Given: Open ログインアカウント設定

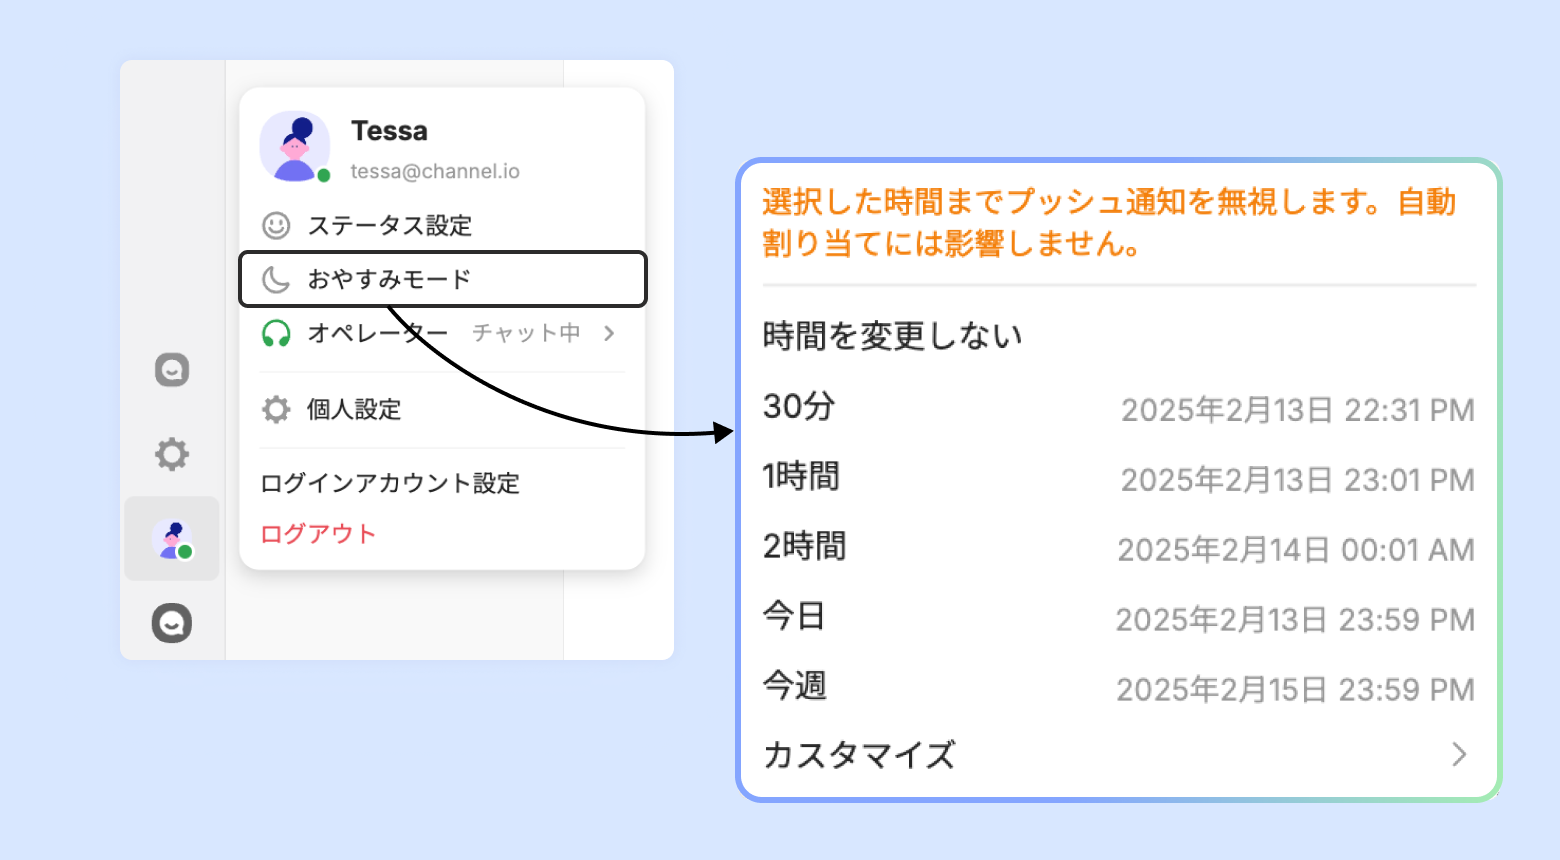Looking at the screenshot, I should pos(390,484).
